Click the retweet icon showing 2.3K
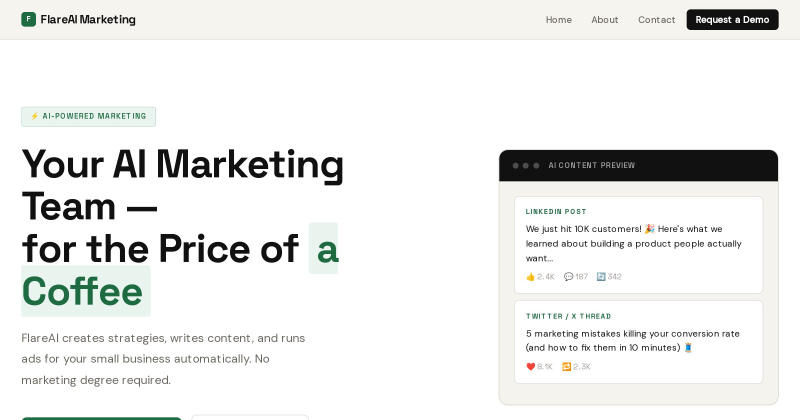Viewport: 800px width, 420px height. (566, 366)
